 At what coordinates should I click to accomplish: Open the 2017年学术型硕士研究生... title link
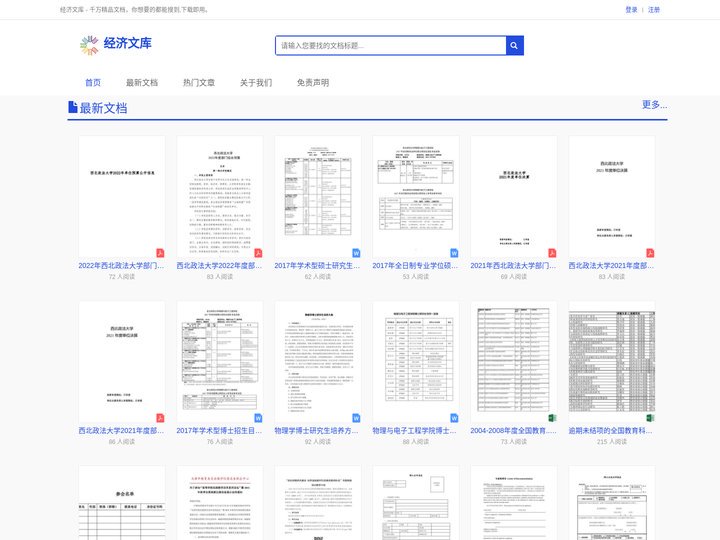317,265
